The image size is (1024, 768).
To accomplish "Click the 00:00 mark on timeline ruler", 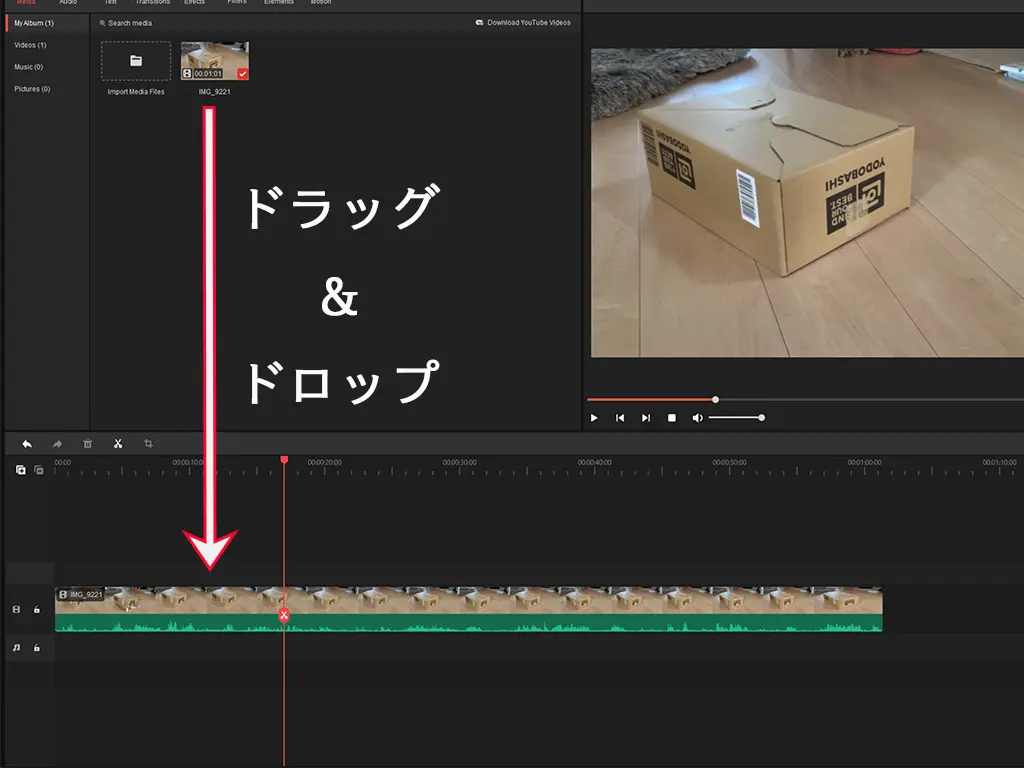I will pos(63,462).
